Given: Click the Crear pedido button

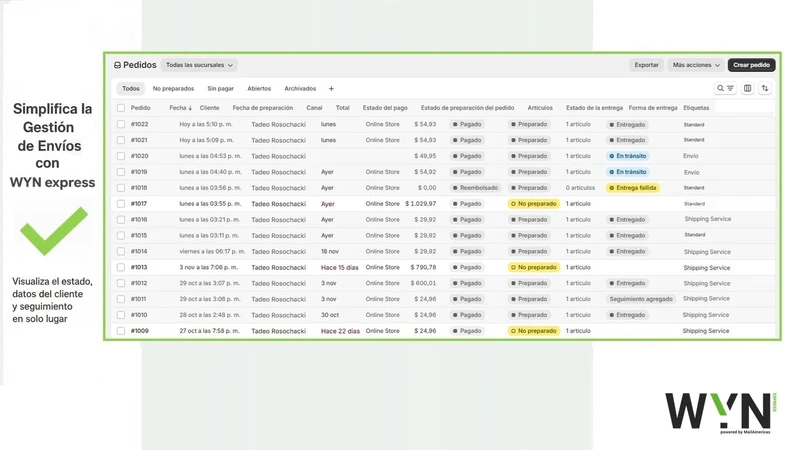Looking at the screenshot, I should [x=752, y=65].
